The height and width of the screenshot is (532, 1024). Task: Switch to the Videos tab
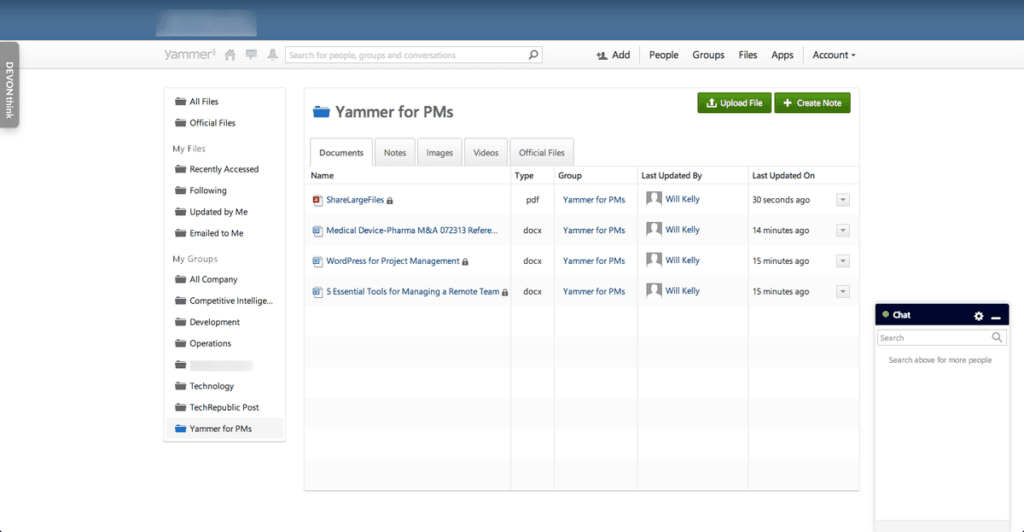[485, 152]
